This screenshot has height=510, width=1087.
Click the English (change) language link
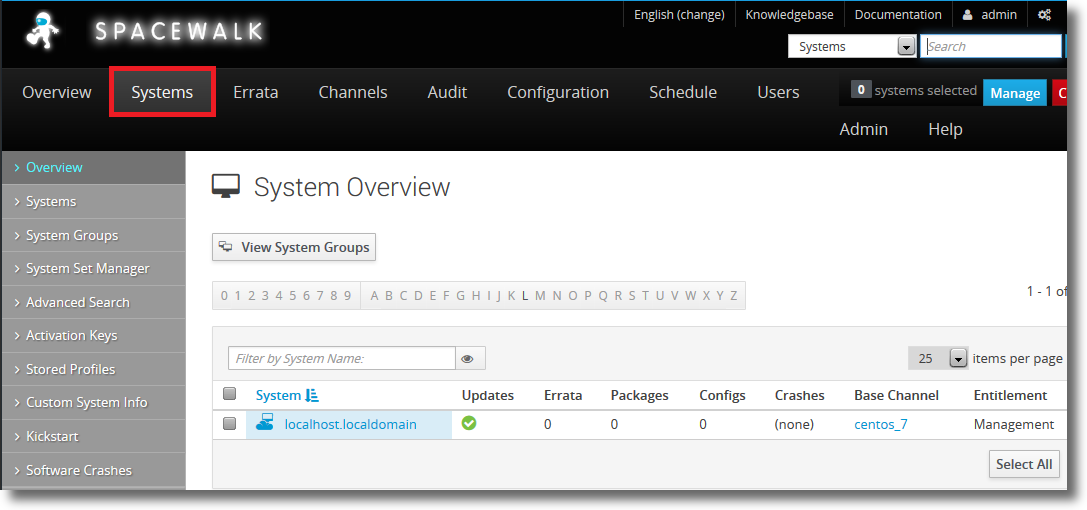pyautogui.click(x=679, y=15)
